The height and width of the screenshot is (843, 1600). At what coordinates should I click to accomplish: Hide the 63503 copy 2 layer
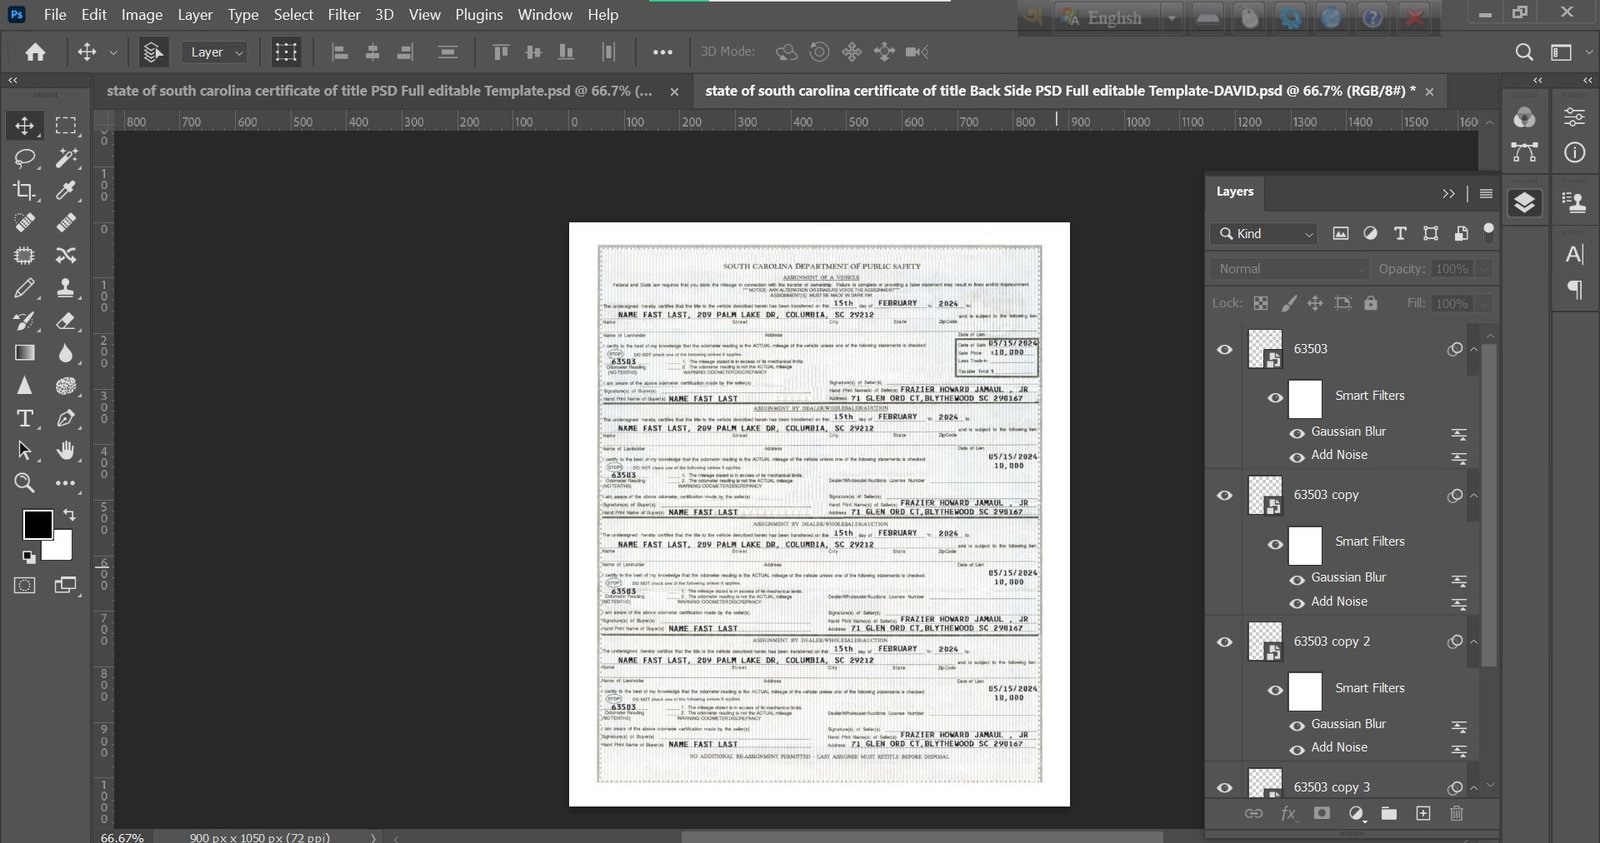coord(1225,642)
